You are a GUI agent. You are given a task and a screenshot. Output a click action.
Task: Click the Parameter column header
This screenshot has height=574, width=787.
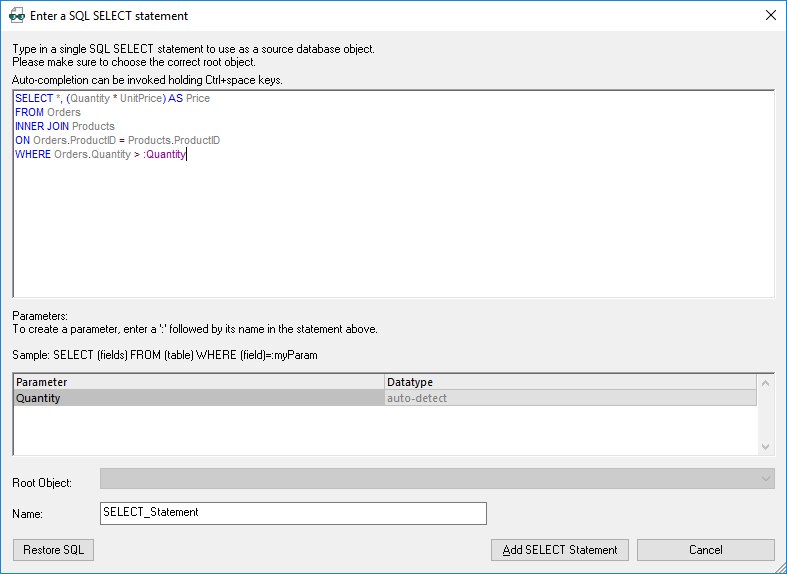198,382
